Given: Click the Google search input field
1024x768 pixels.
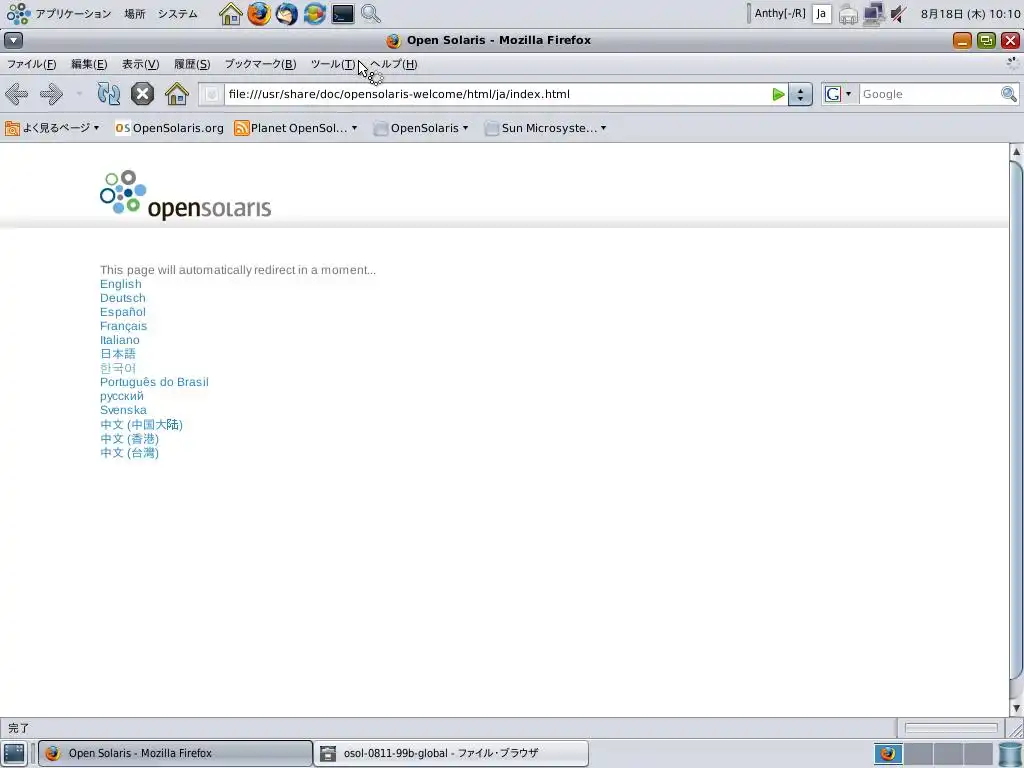Looking at the screenshot, I should pyautogui.click(x=929, y=94).
